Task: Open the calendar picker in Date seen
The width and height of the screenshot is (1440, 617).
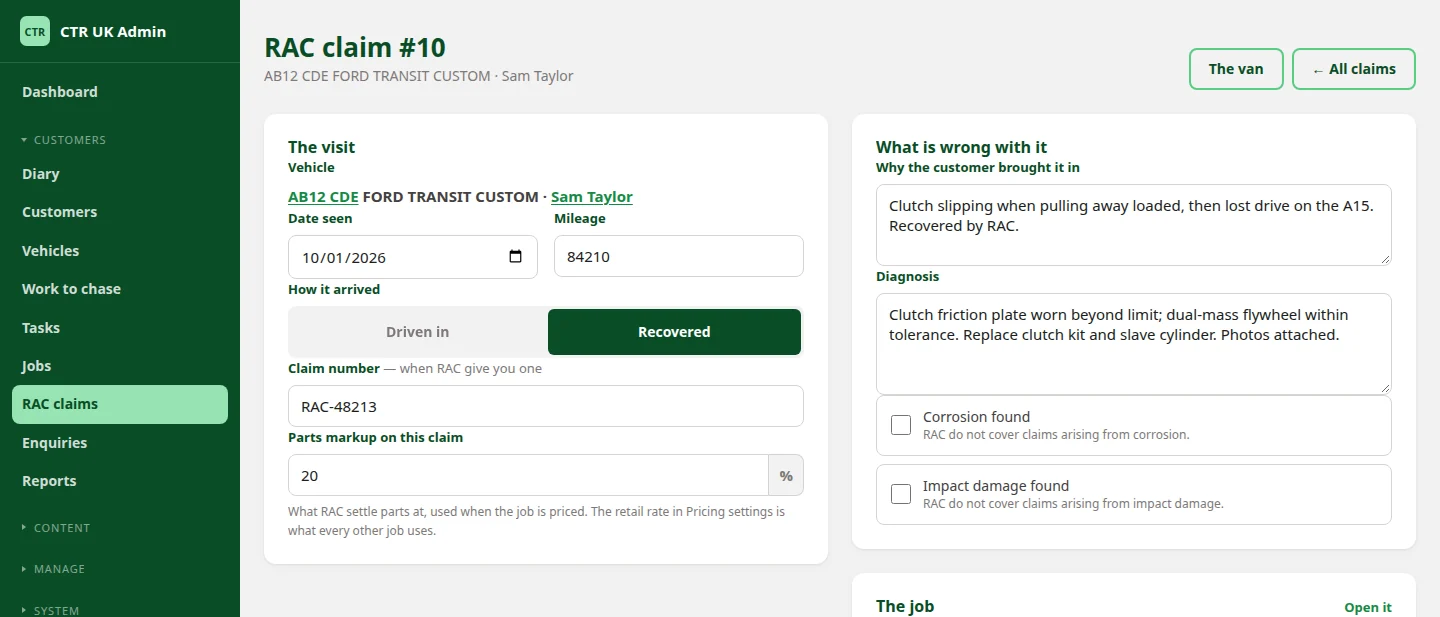Action: [x=515, y=256]
